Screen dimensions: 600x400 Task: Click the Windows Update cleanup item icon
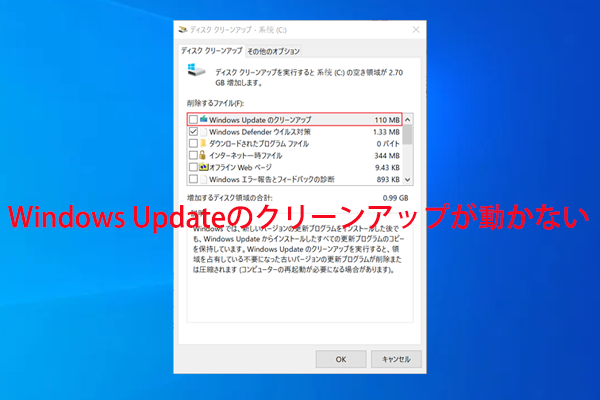(x=204, y=119)
